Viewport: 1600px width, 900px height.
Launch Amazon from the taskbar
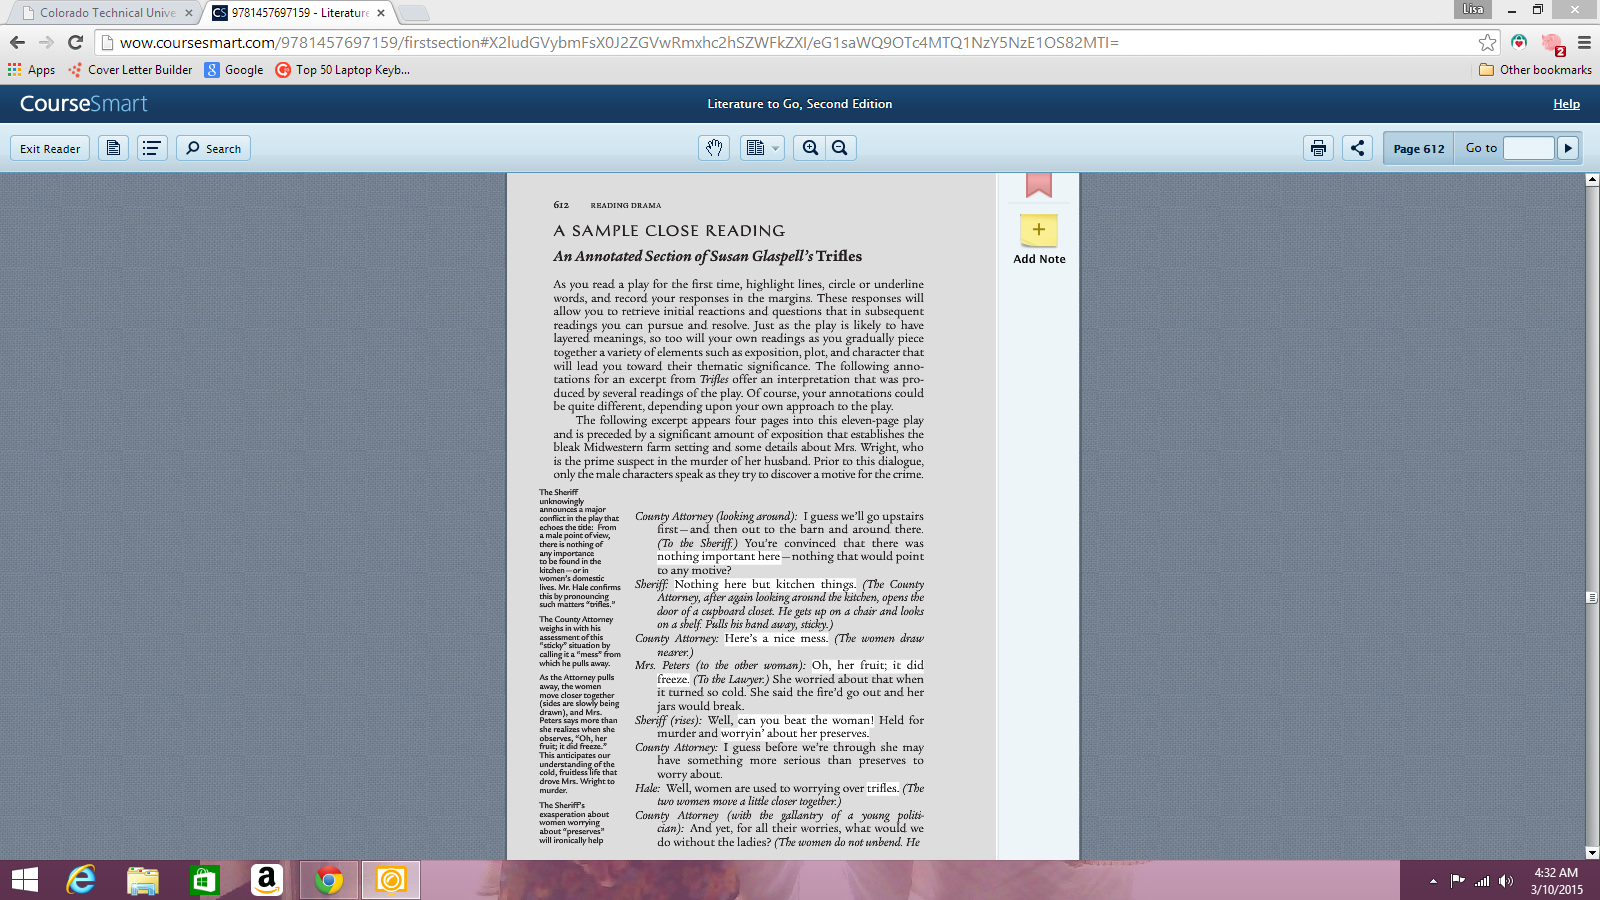point(266,880)
